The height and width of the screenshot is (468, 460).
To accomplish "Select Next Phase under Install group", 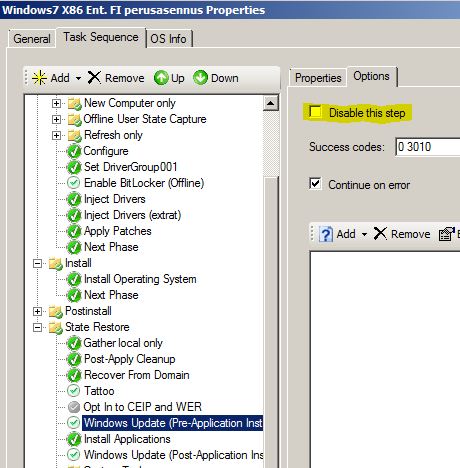I will click(x=111, y=295).
